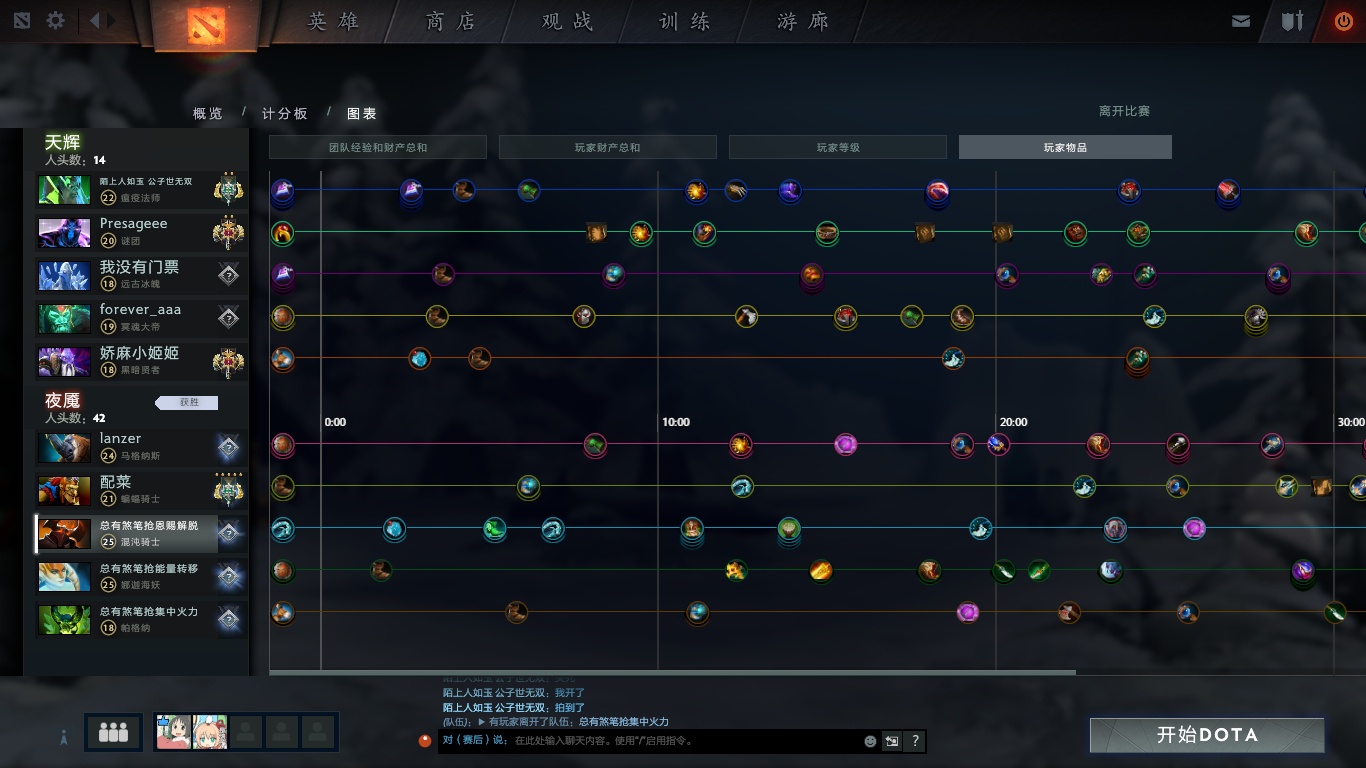Click the 离开比赛 link
Image resolution: width=1366 pixels, height=768 pixels.
point(1124,111)
